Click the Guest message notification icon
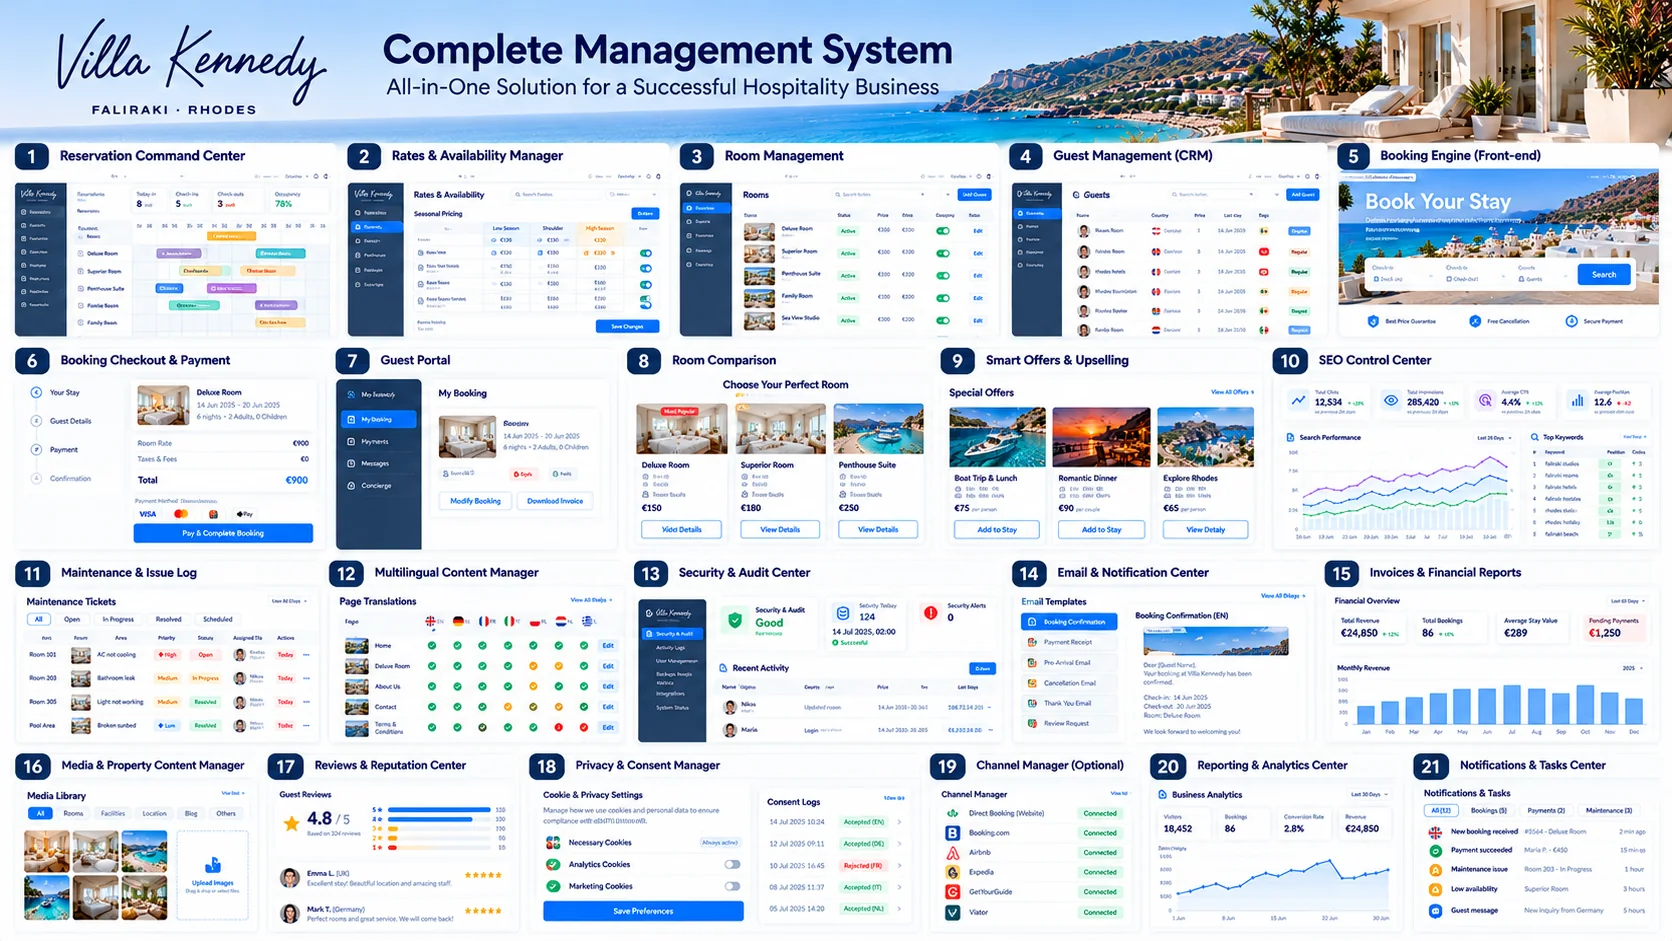 (x=1435, y=911)
